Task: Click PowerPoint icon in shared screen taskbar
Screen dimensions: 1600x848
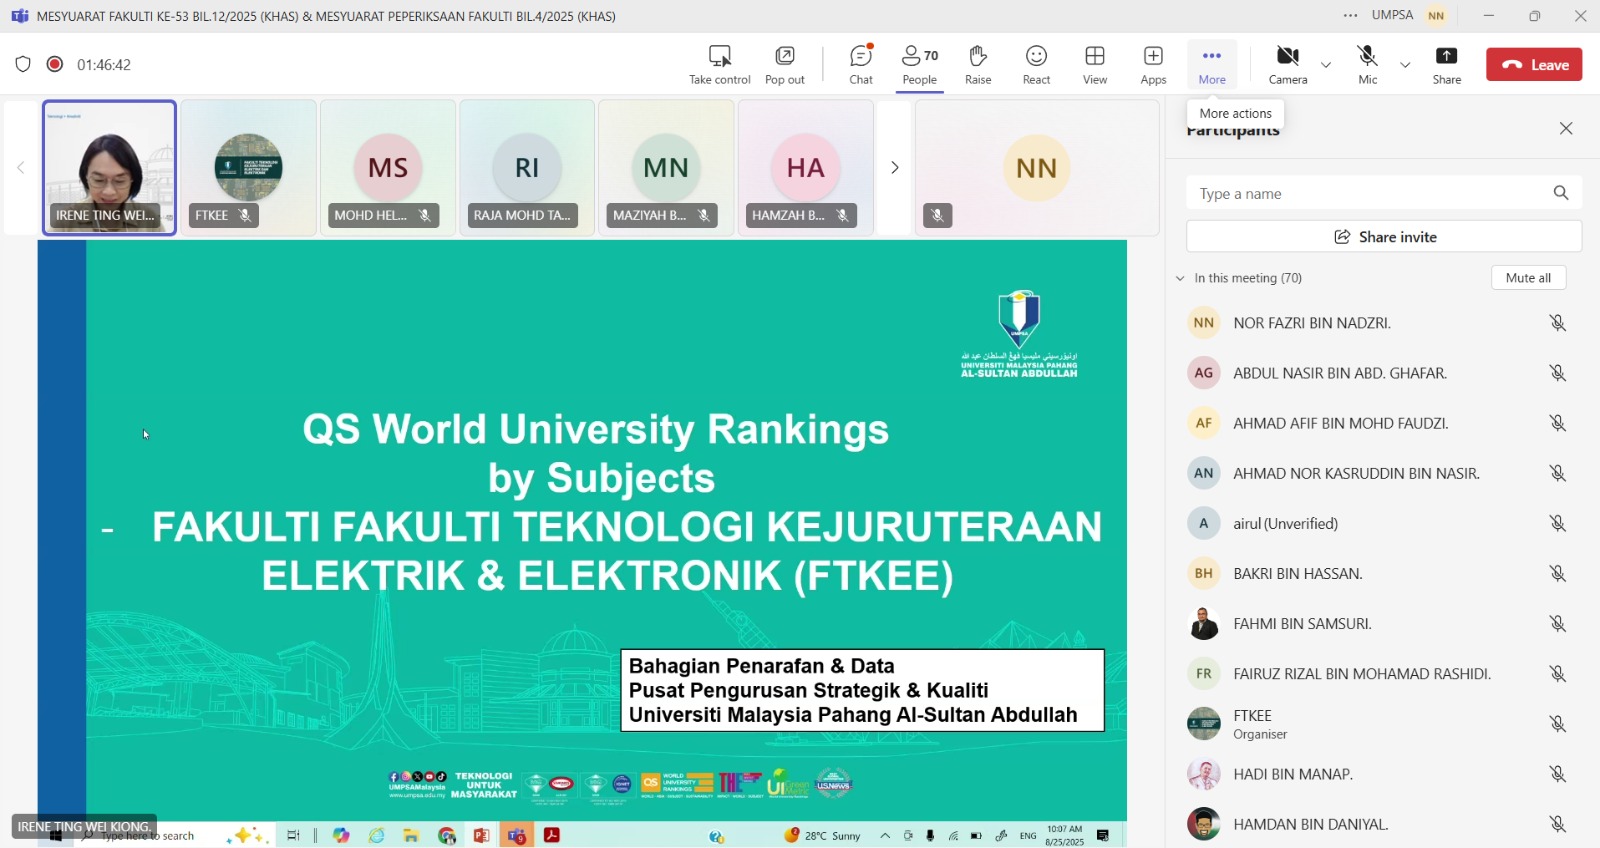Action: (481, 836)
